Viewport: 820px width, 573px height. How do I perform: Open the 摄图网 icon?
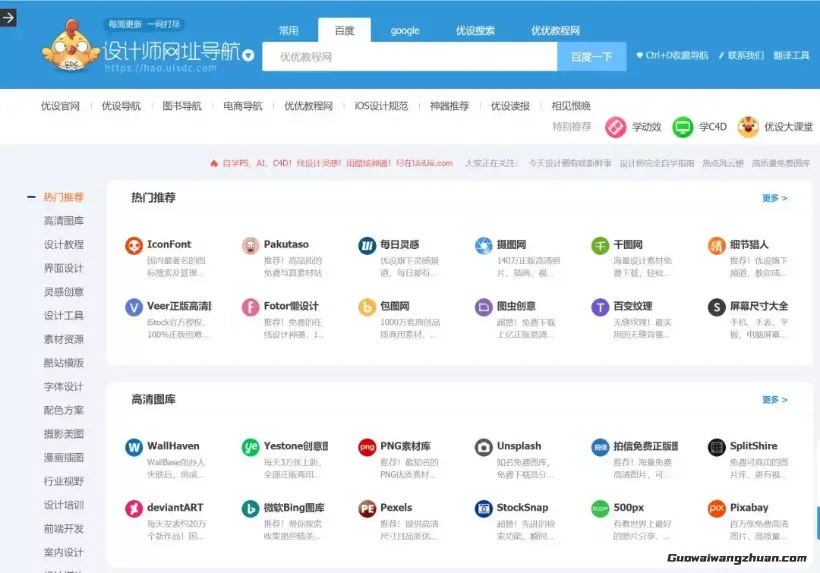coord(484,245)
